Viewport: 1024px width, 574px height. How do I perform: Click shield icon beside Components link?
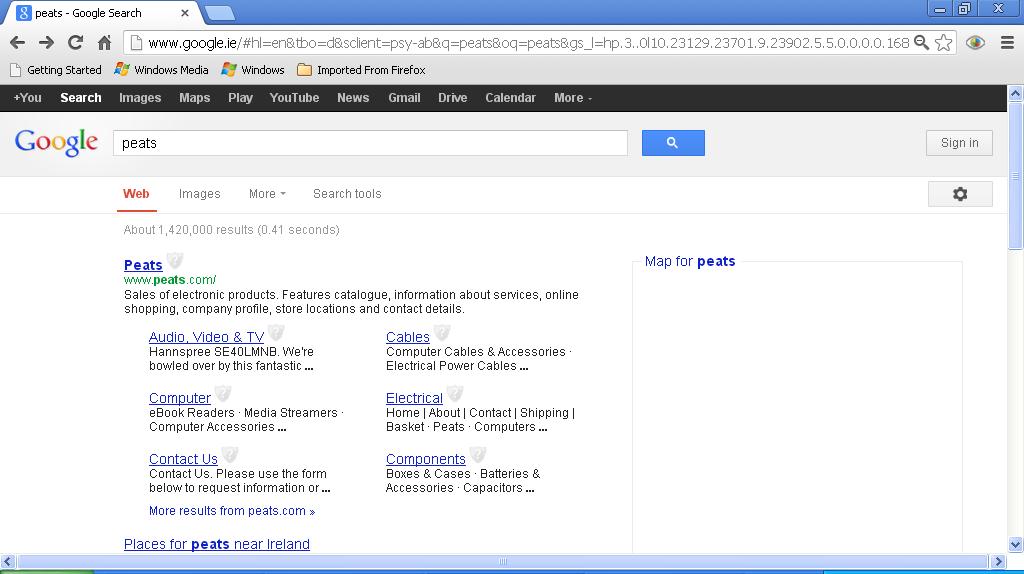point(477,454)
